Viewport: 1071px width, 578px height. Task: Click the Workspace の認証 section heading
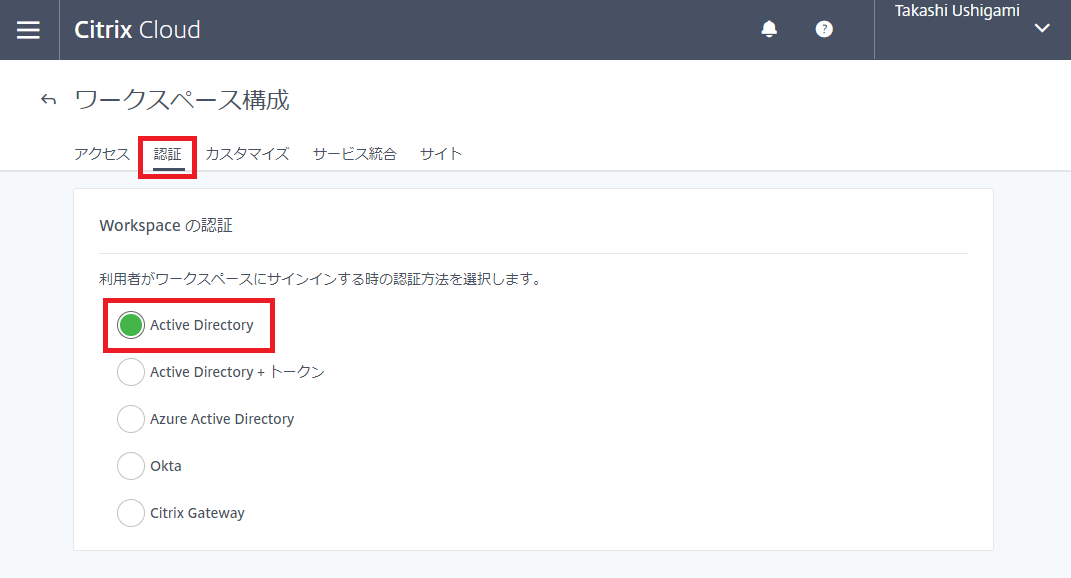165,225
